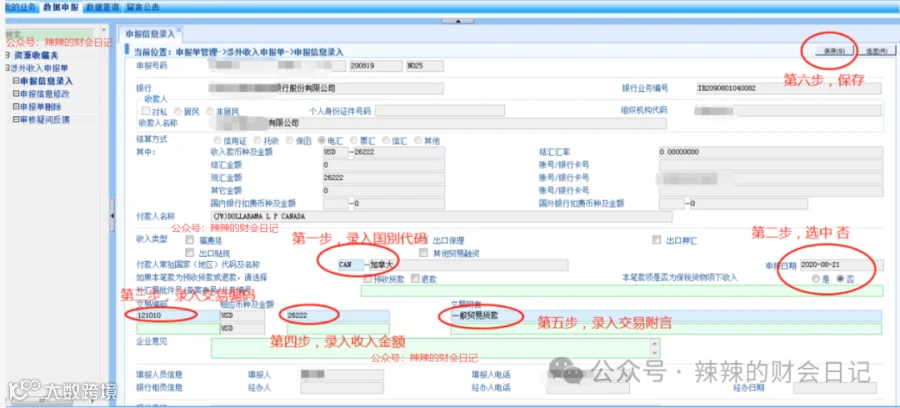This screenshot has height=408, width=900.
Task: Click the 返回(R) button beside save
Action: (x=876, y=50)
